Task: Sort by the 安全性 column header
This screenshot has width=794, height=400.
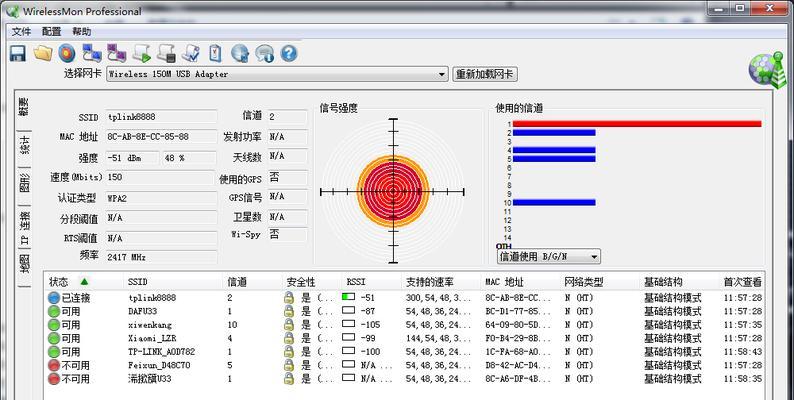Action: (x=301, y=282)
